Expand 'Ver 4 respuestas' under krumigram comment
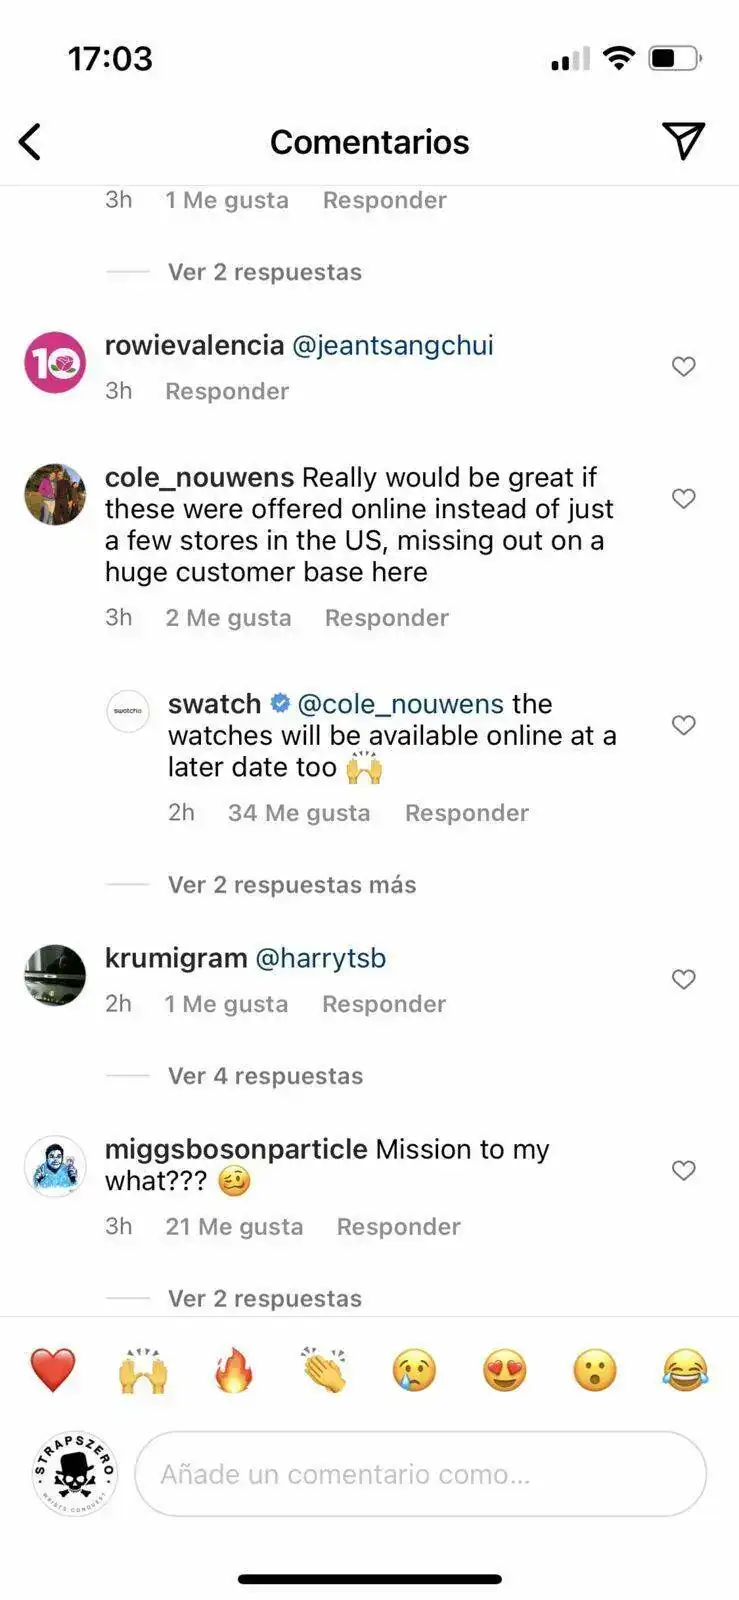Image resolution: width=739 pixels, height=1600 pixels. point(265,1076)
